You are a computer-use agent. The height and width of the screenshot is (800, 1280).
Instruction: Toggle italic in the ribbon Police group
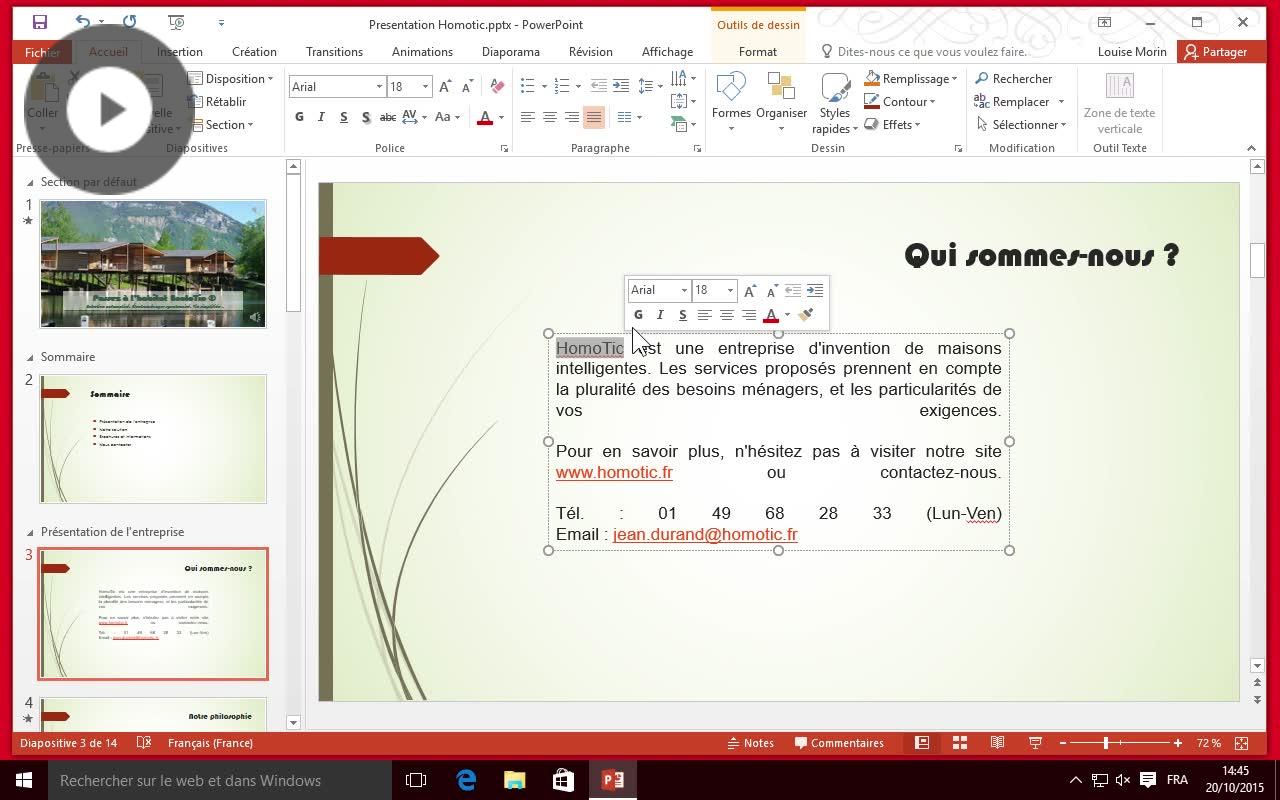click(321, 117)
